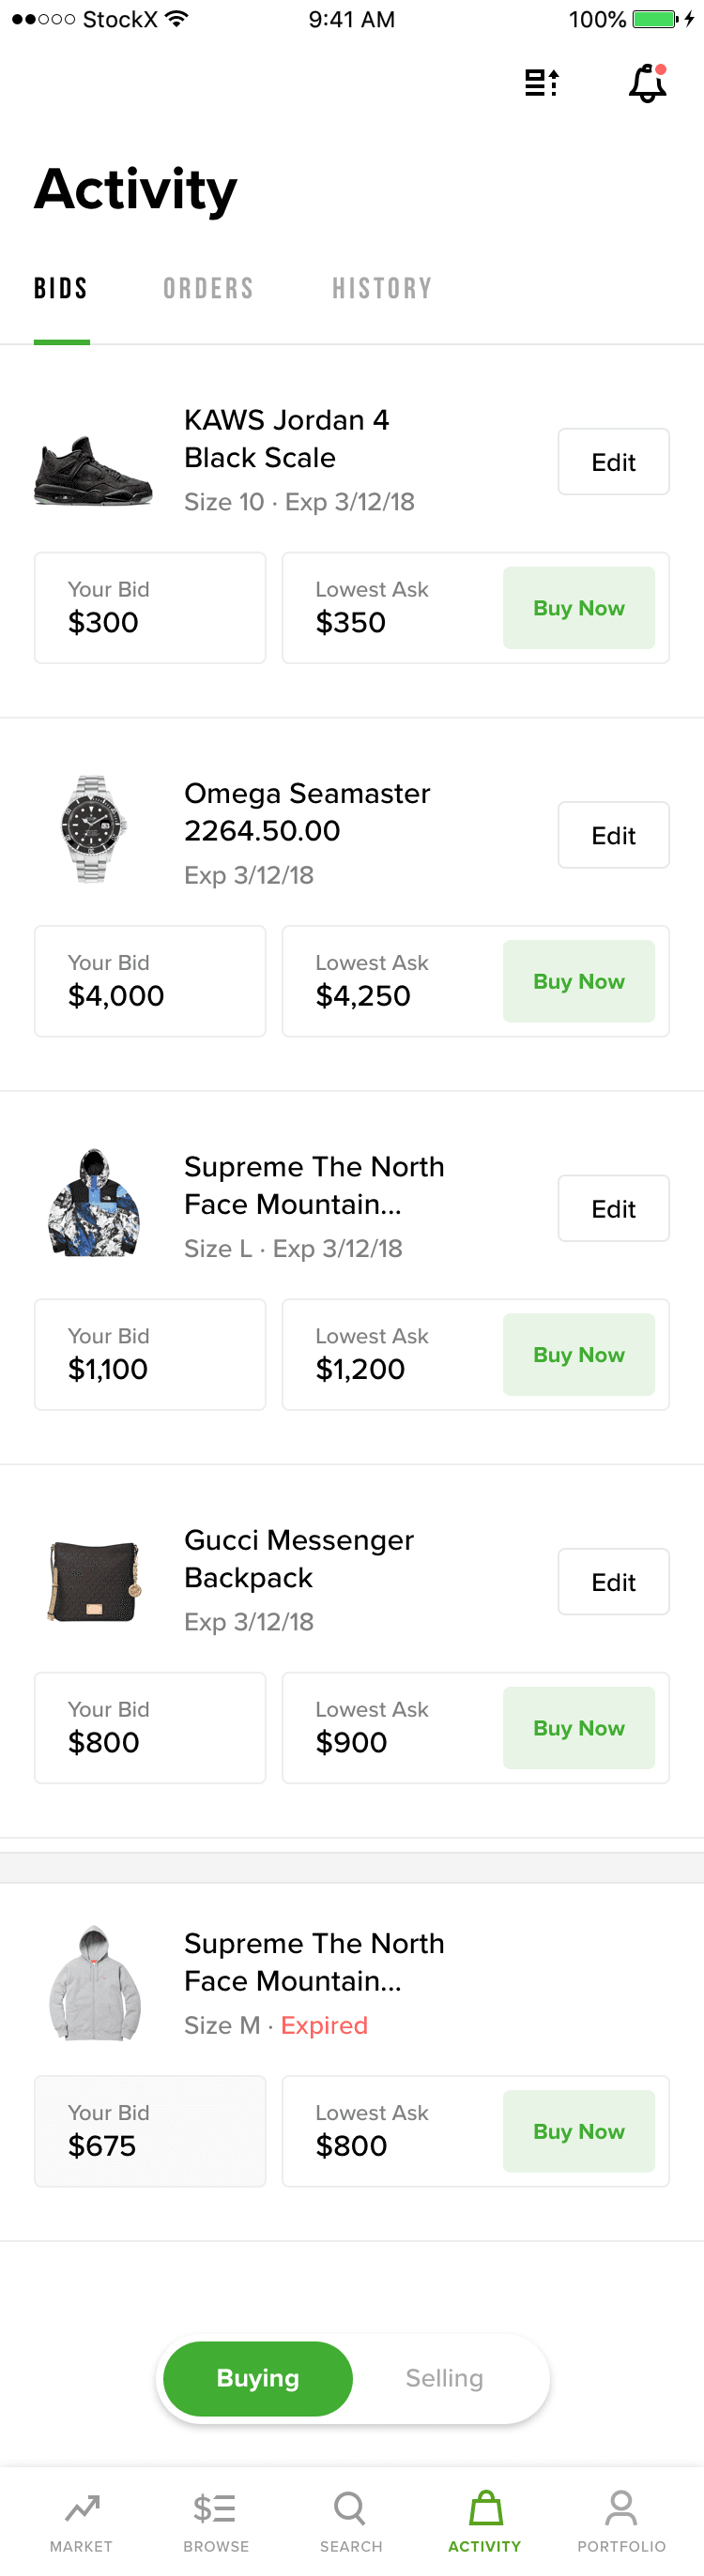Open the sort and filter options icon
Viewport: 704px width, 2576px height.
tap(541, 84)
